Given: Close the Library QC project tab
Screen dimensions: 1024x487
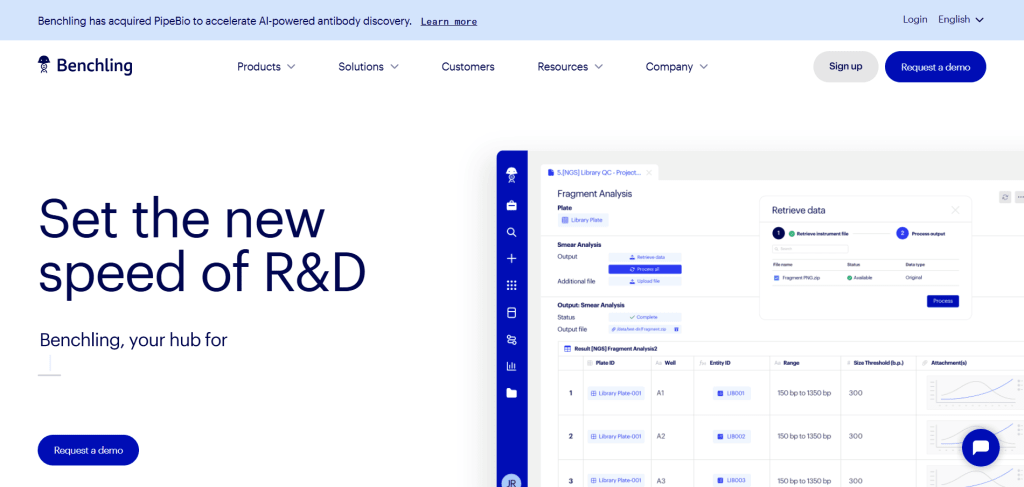Looking at the screenshot, I should click(648, 172).
